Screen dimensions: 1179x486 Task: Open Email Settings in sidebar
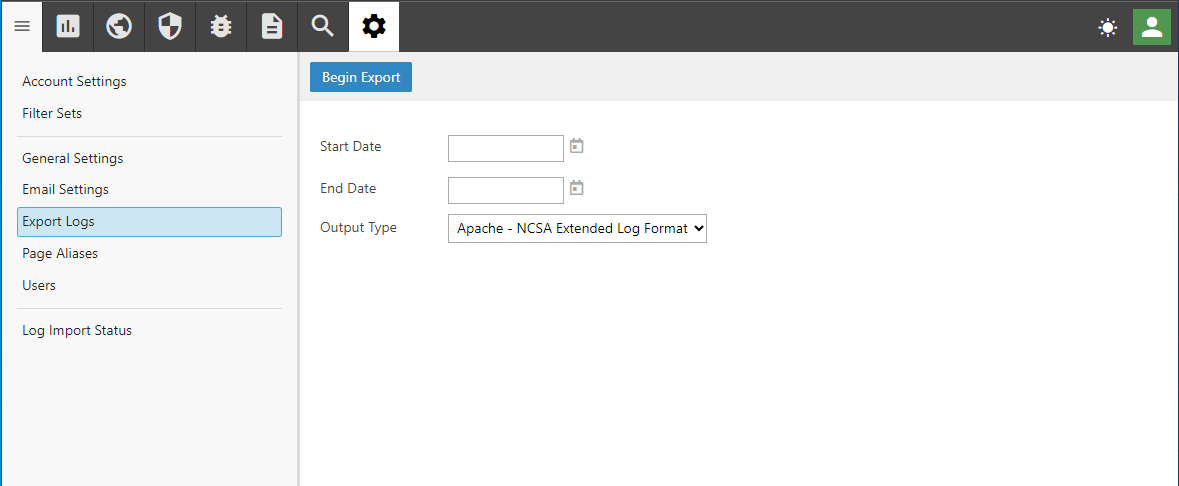[x=65, y=190]
